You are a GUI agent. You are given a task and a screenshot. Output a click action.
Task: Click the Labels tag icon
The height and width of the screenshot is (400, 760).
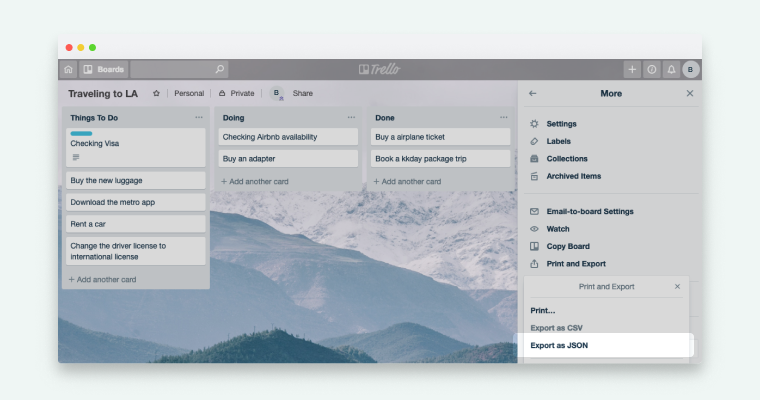coord(534,141)
